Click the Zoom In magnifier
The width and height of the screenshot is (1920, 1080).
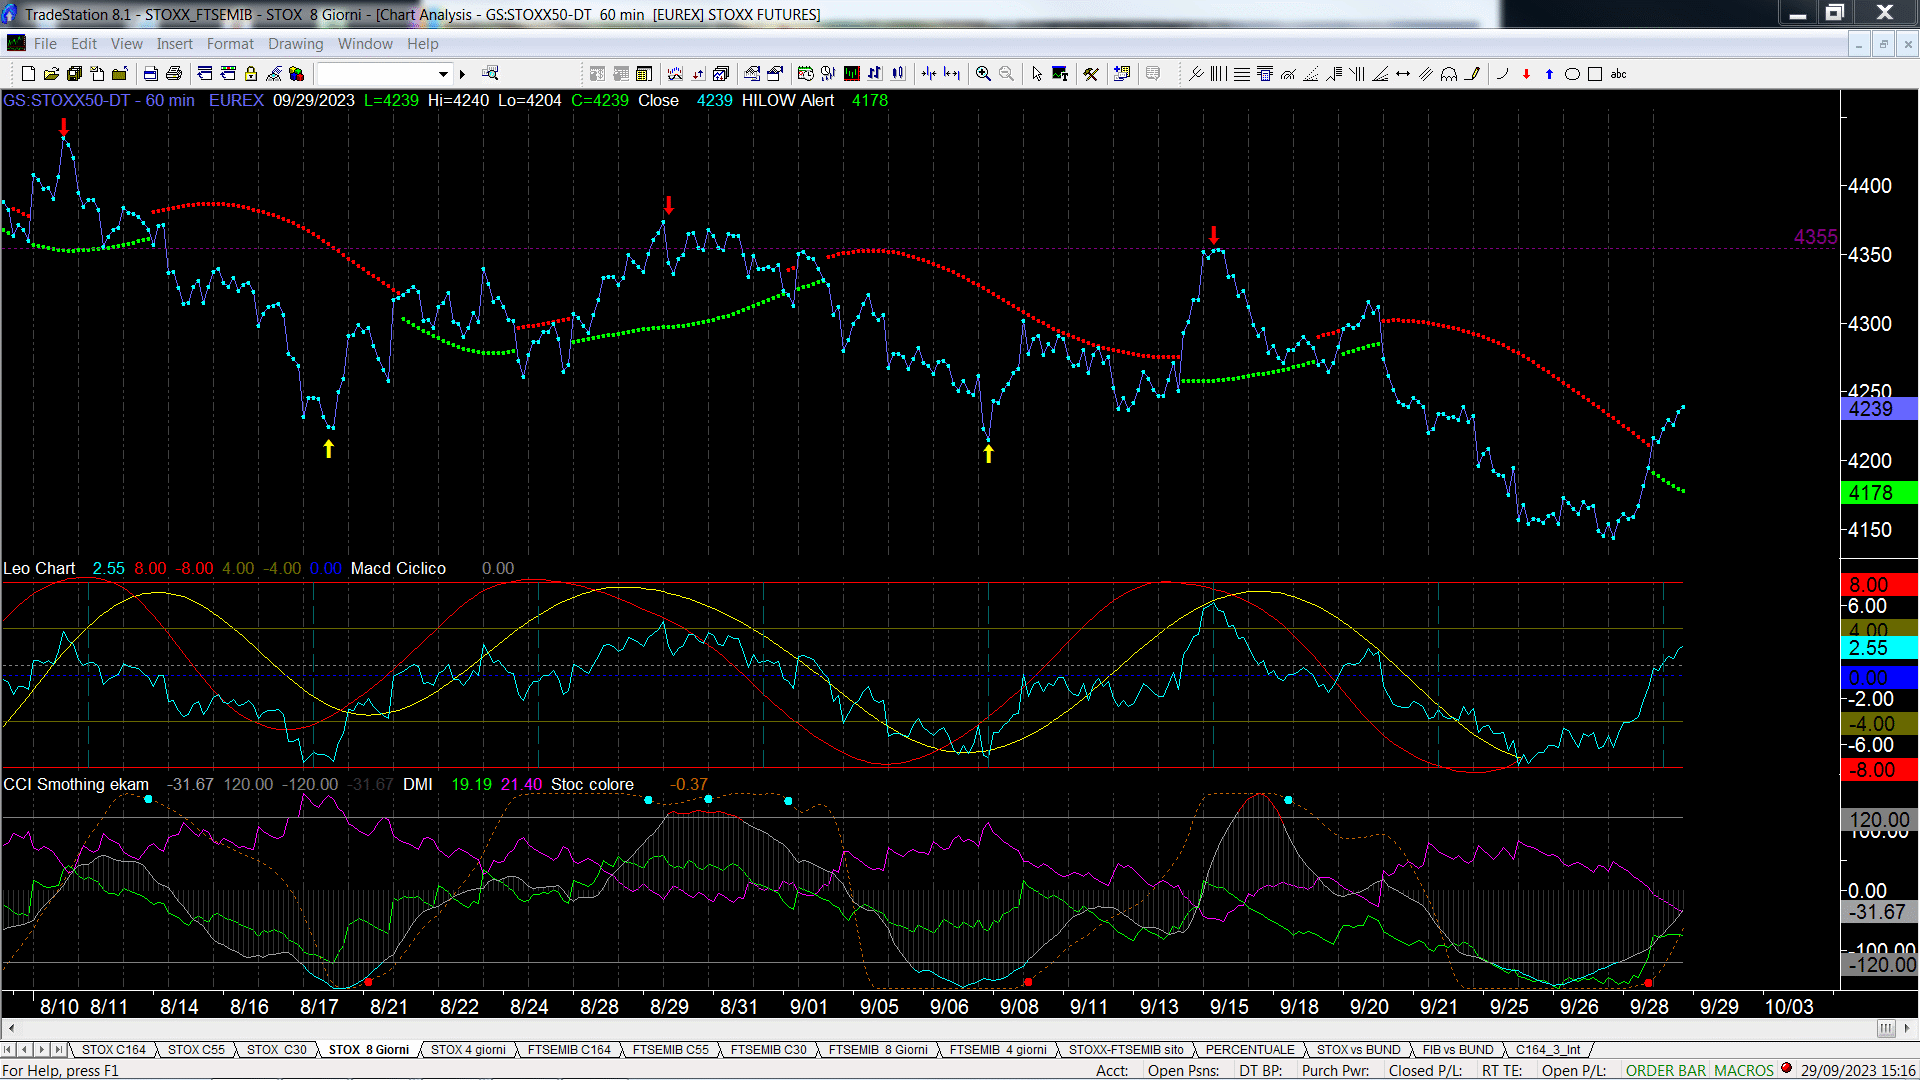(983, 74)
